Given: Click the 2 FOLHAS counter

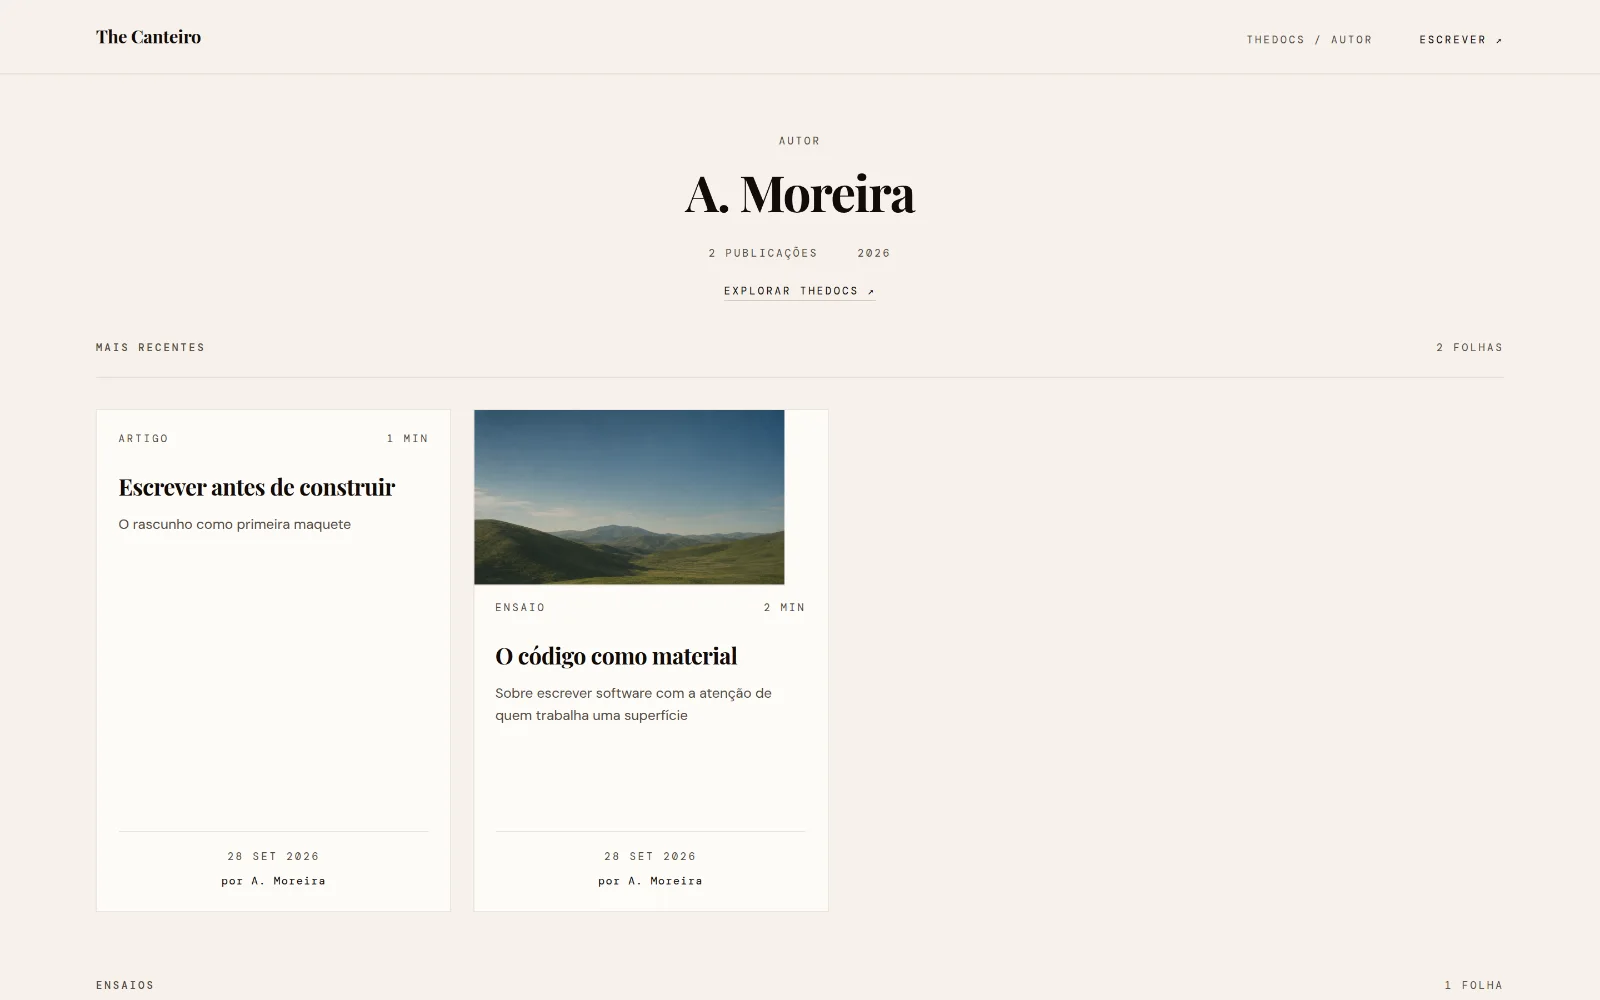Looking at the screenshot, I should pos(1469,347).
